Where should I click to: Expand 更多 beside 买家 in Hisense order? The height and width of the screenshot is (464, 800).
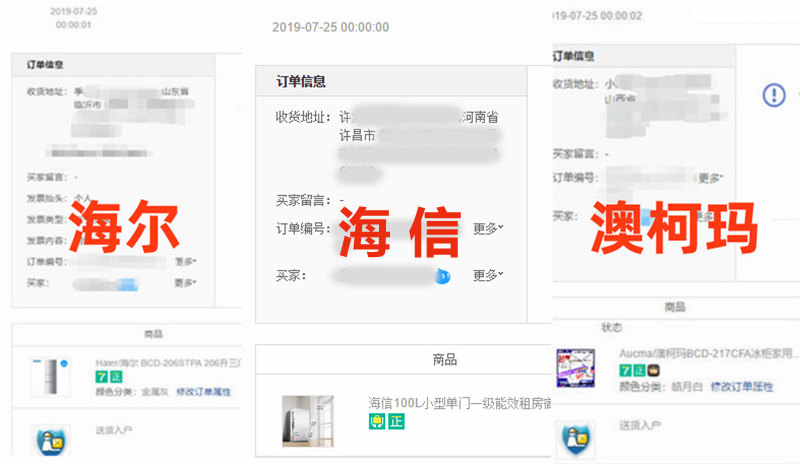click(488, 275)
